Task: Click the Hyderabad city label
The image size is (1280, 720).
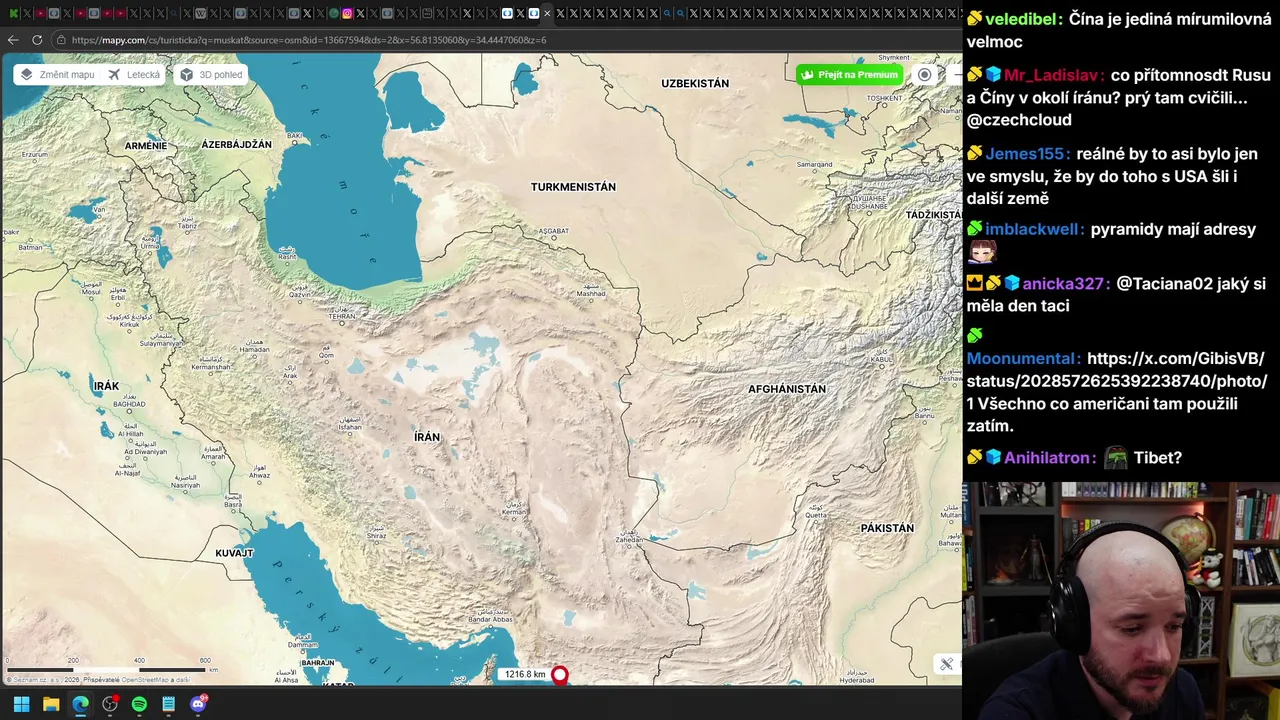Action: point(857,680)
